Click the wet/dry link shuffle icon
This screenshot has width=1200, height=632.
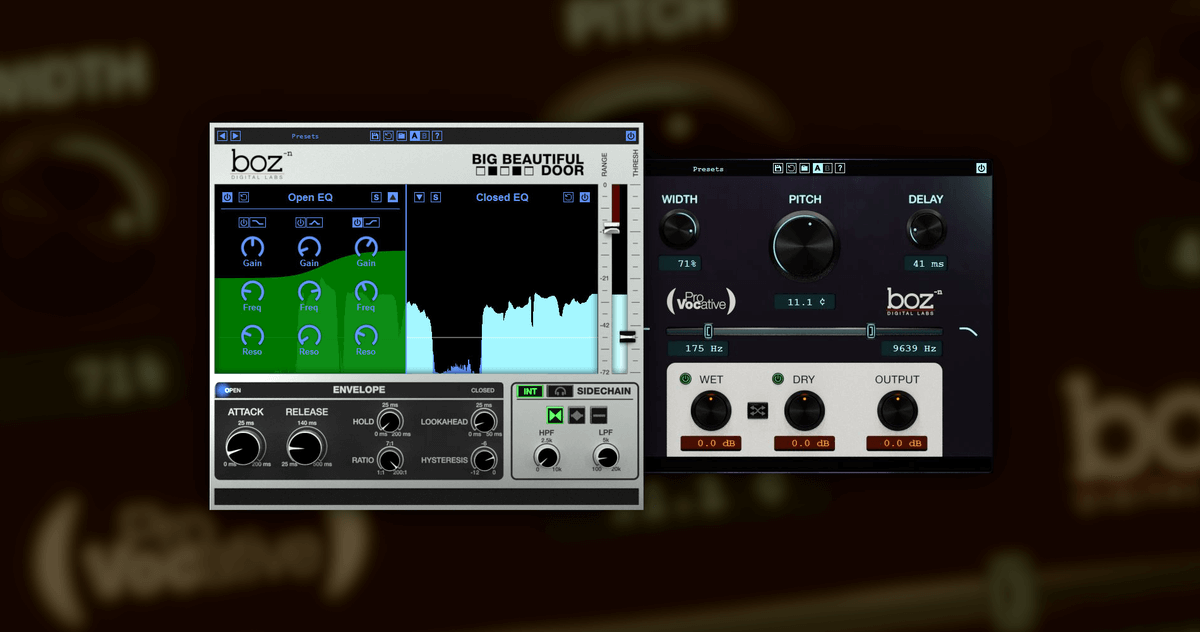(758, 410)
